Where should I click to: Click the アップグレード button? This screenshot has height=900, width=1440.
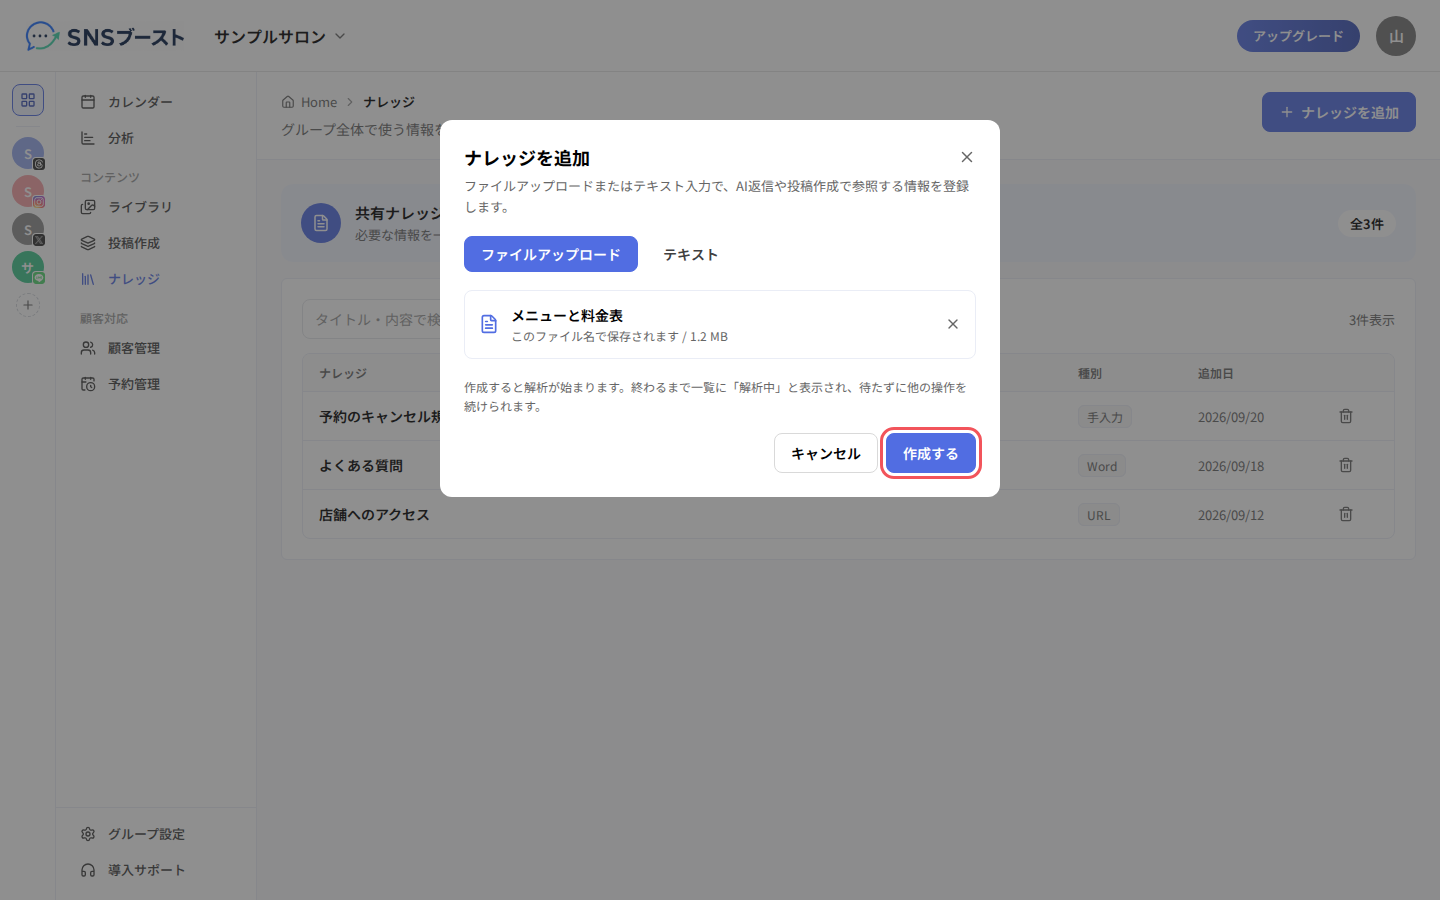1298,36
